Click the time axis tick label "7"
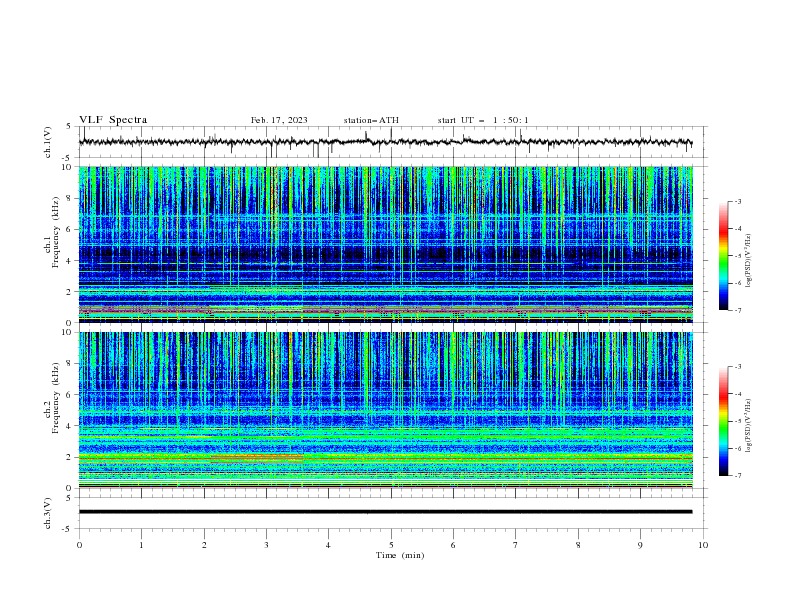 pyautogui.click(x=516, y=545)
